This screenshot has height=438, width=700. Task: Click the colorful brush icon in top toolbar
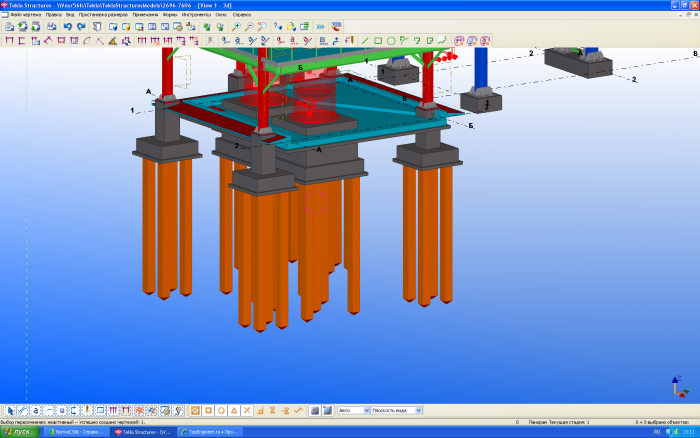336,27
